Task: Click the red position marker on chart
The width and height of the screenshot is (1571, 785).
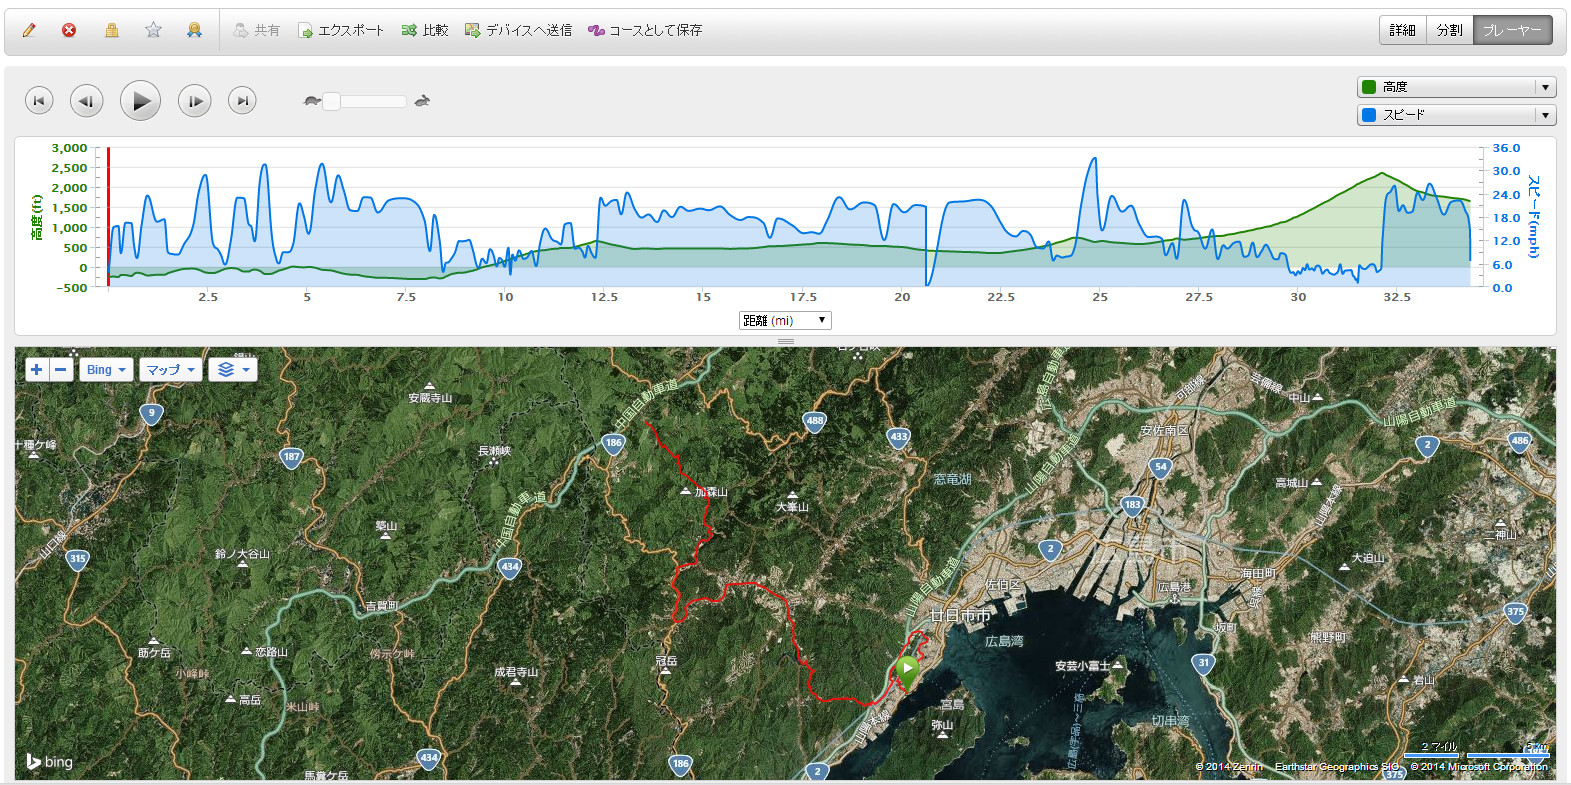Action: coord(108,216)
